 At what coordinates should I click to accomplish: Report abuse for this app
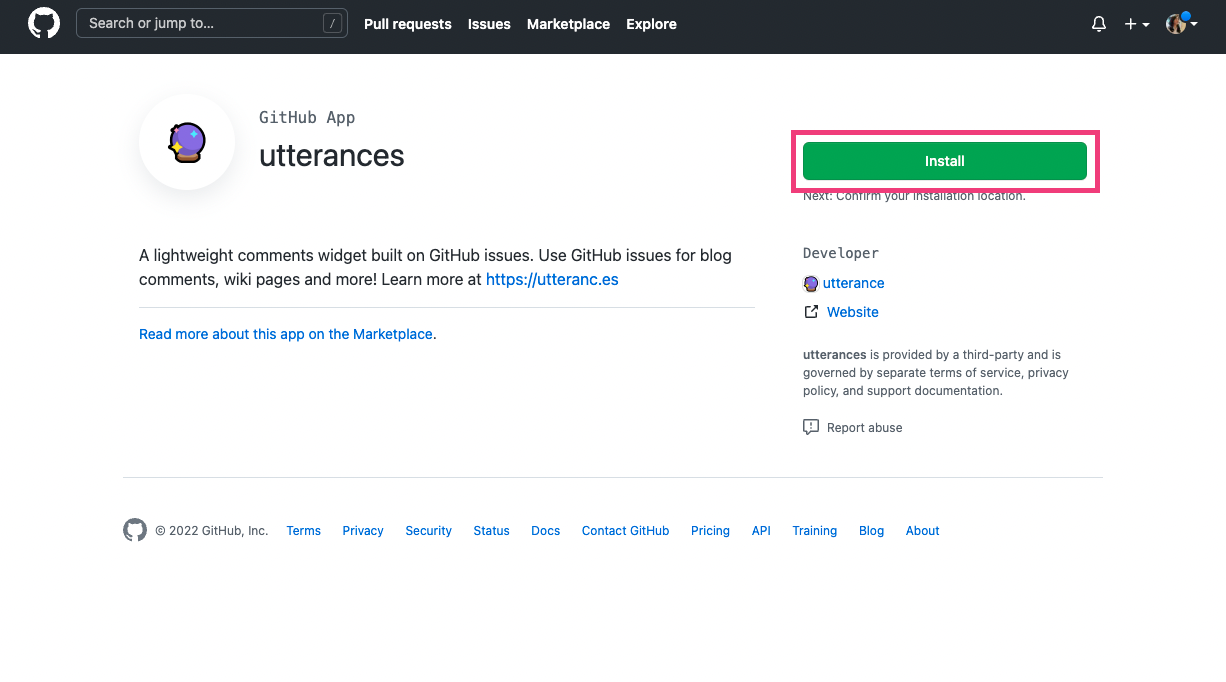[x=864, y=428]
